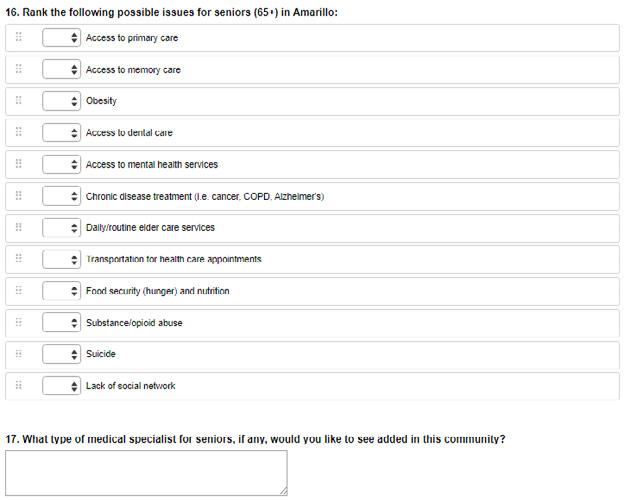625x500 pixels.
Task: Click drag handle for Lack of social network
Action: [x=19, y=385]
